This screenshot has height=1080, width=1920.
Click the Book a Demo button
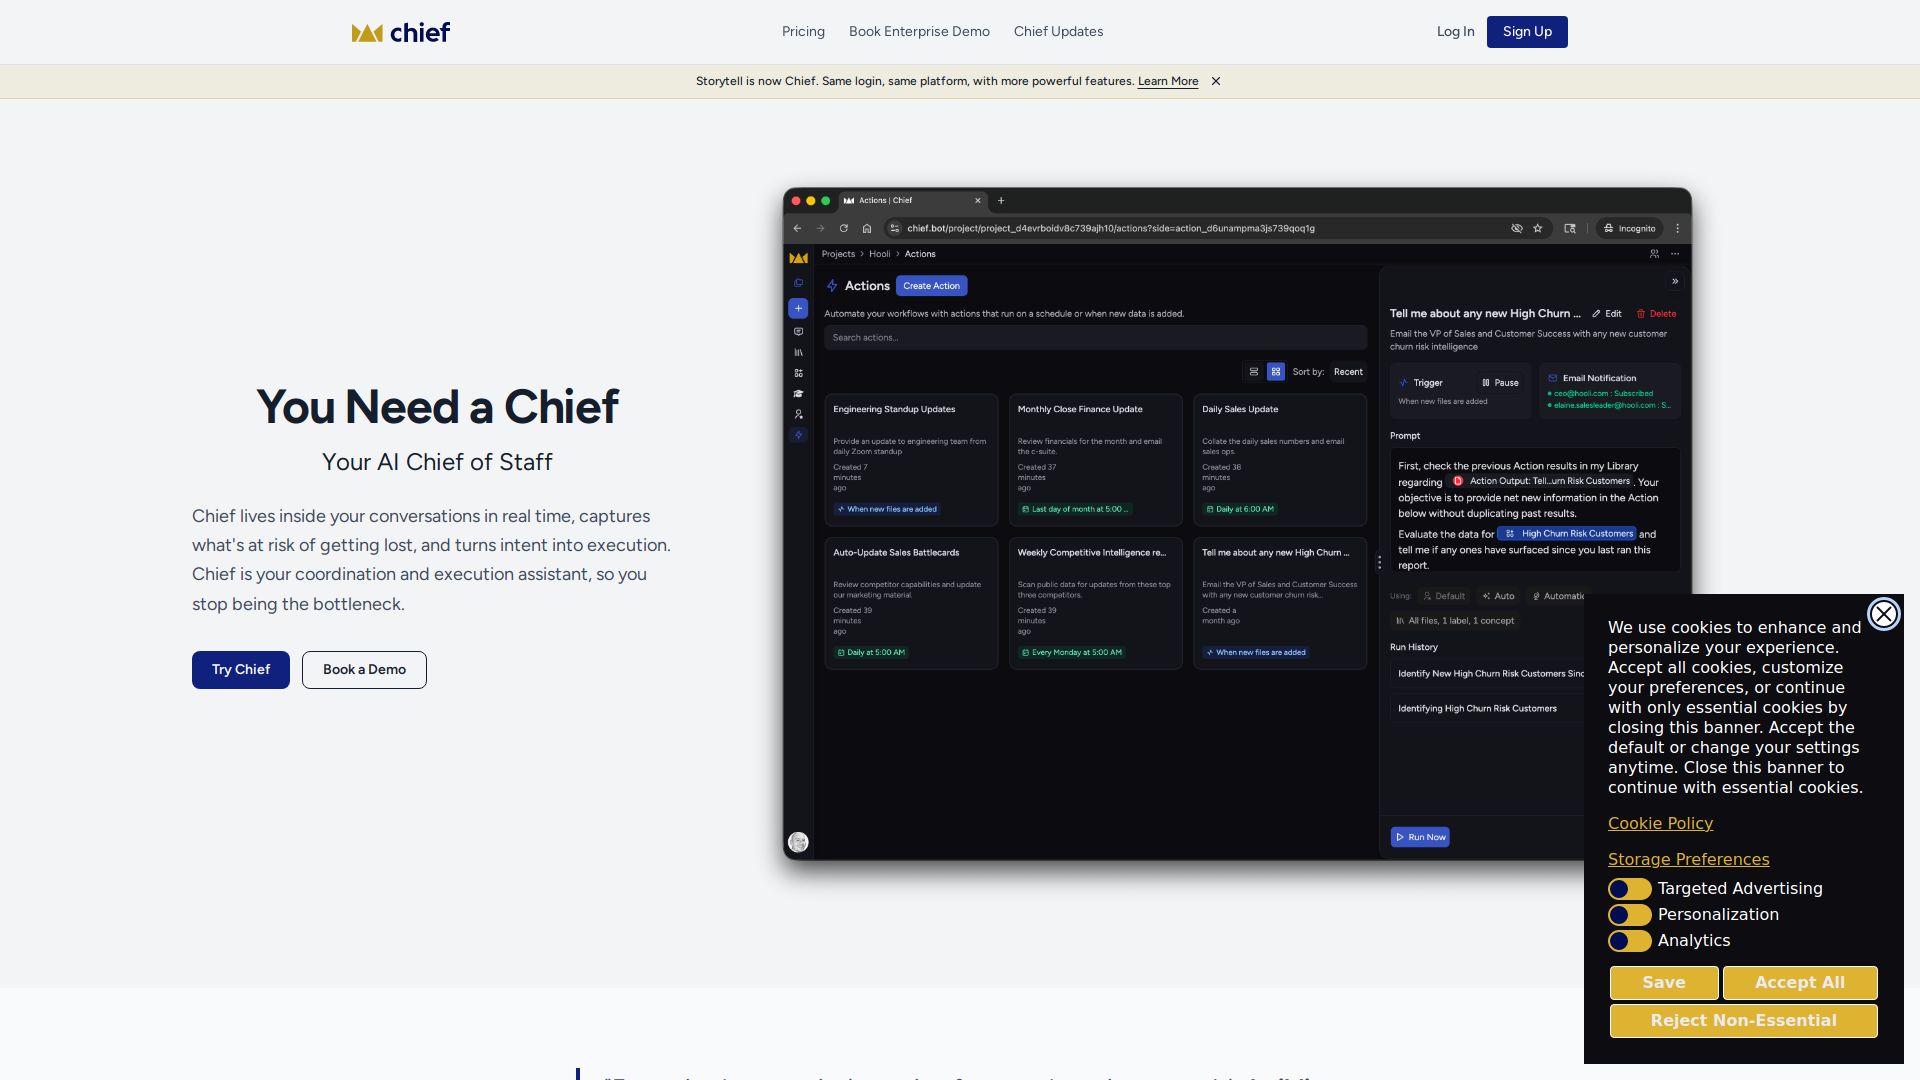364,670
